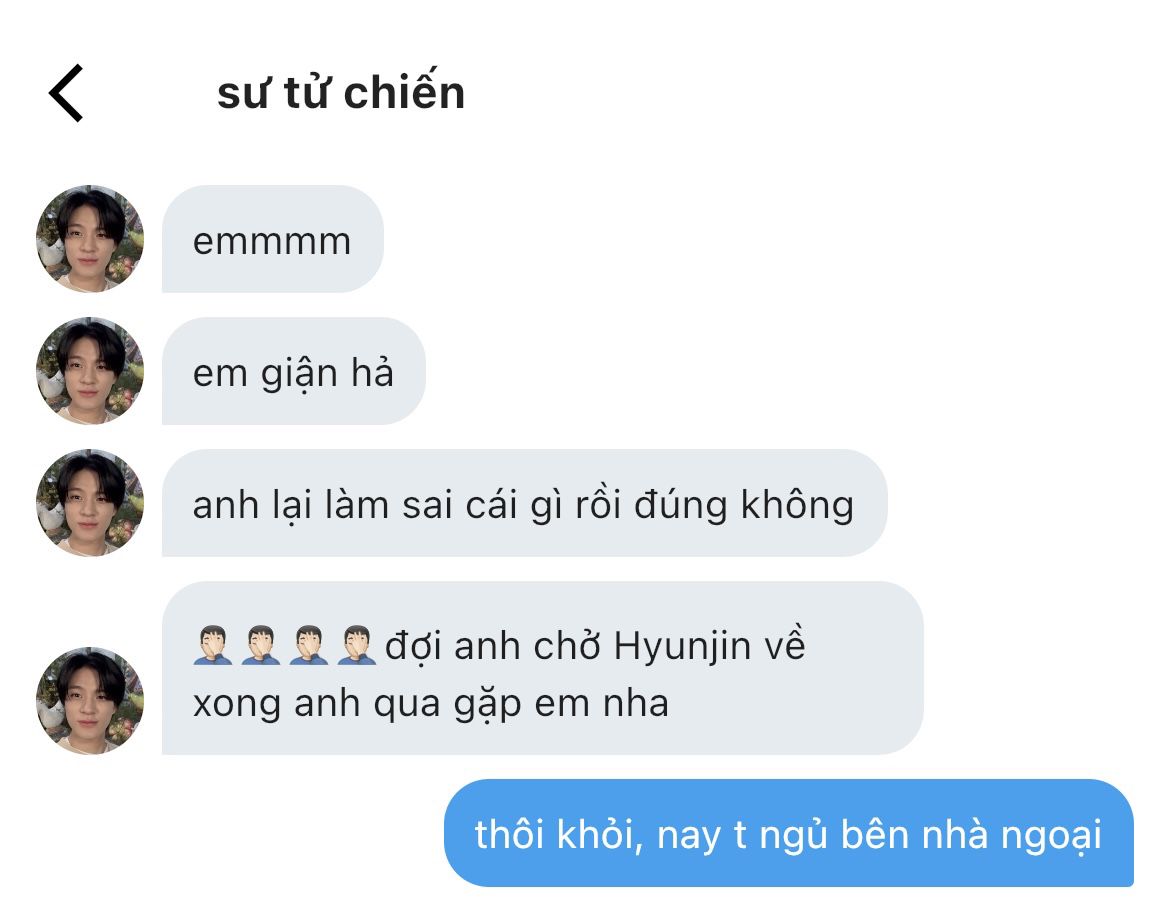
Task: Tap the avatar beside the emmmm message
Action: (90, 239)
